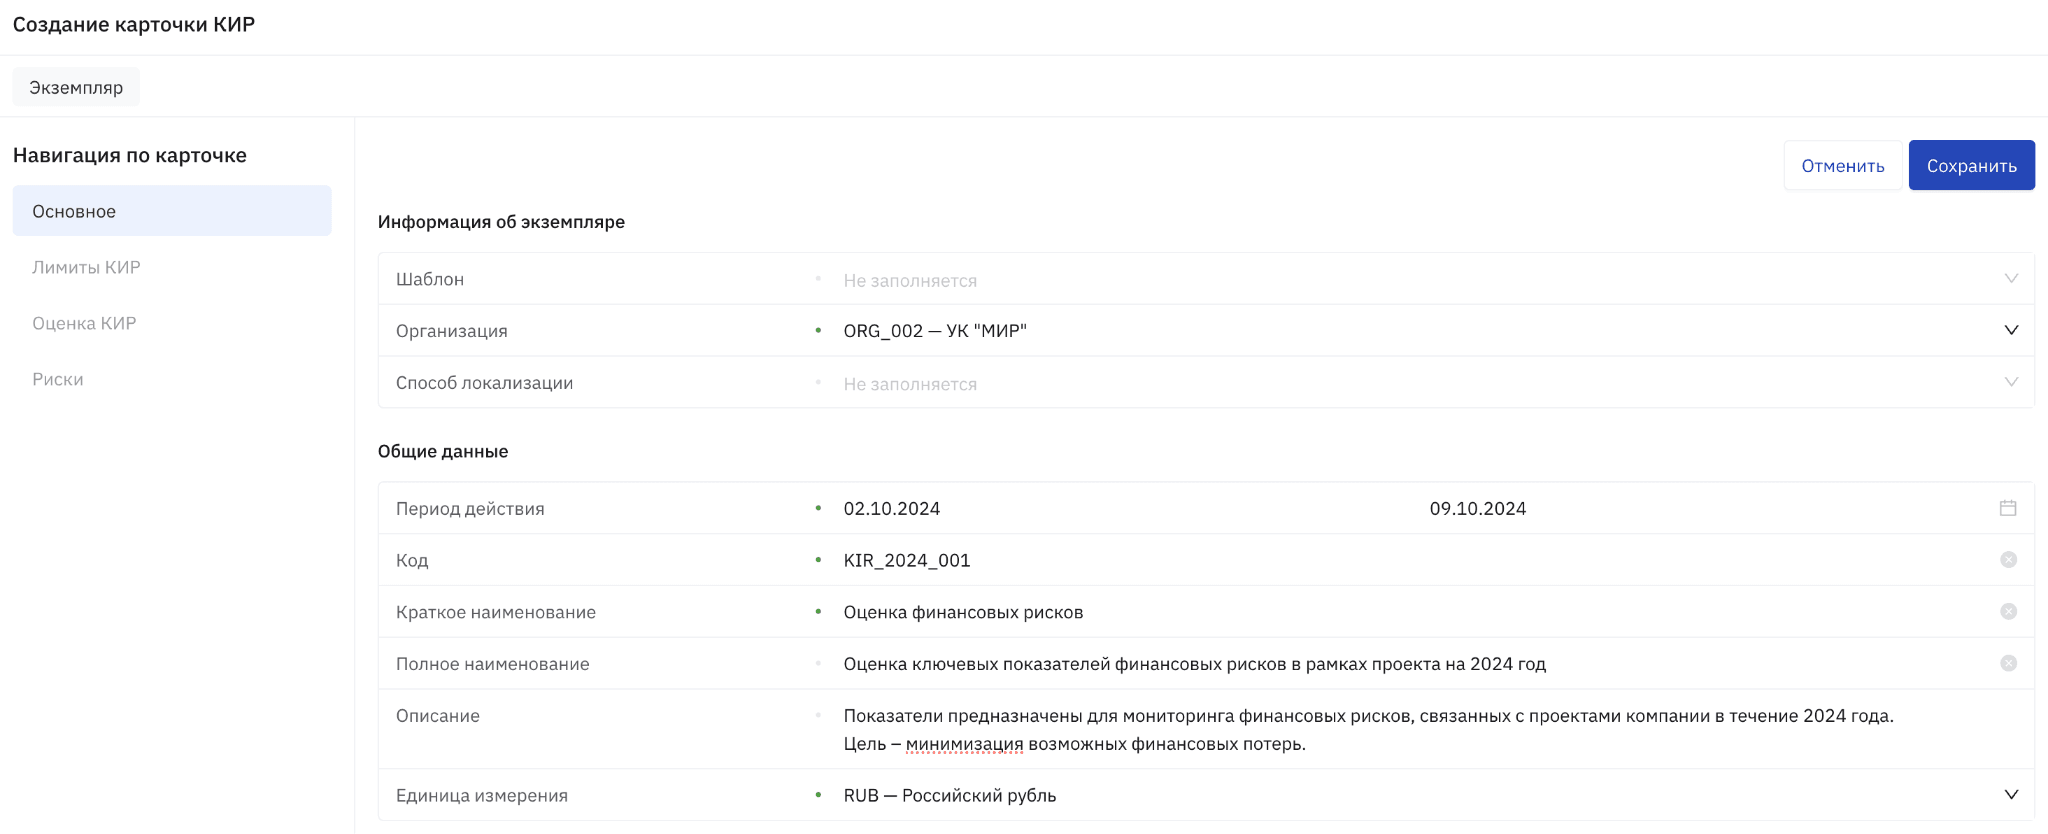This screenshot has width=2048, height=834.
Task: Expand the Шаблон dropdown chevron
Action: 2011,279
